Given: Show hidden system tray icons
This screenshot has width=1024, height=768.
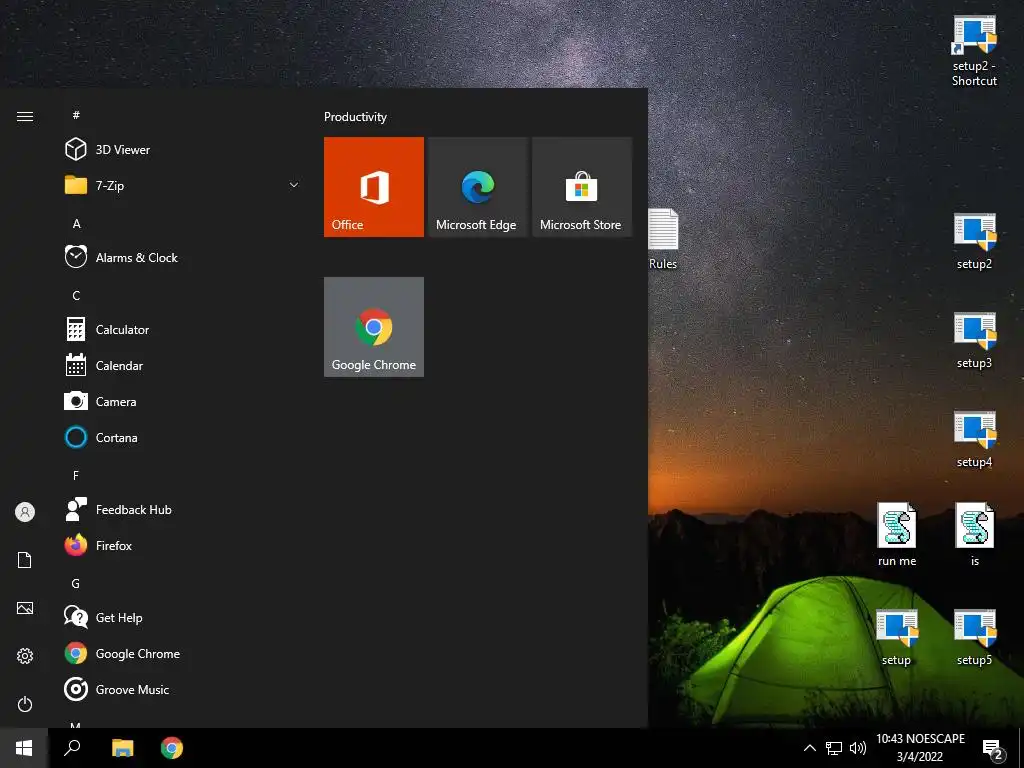Looking at the screenshot, I should click(x=809, y=748).
